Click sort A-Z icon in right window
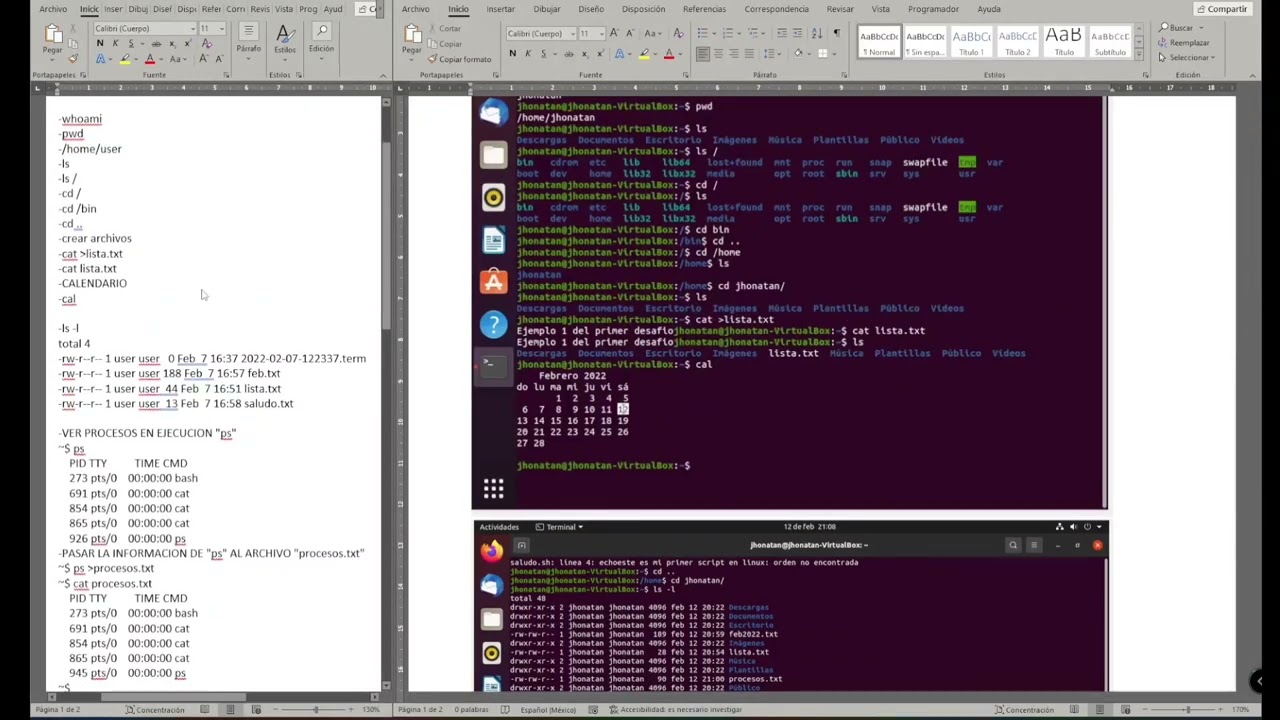The width and height of the screenshot is (1280, 720). [816, 33]
